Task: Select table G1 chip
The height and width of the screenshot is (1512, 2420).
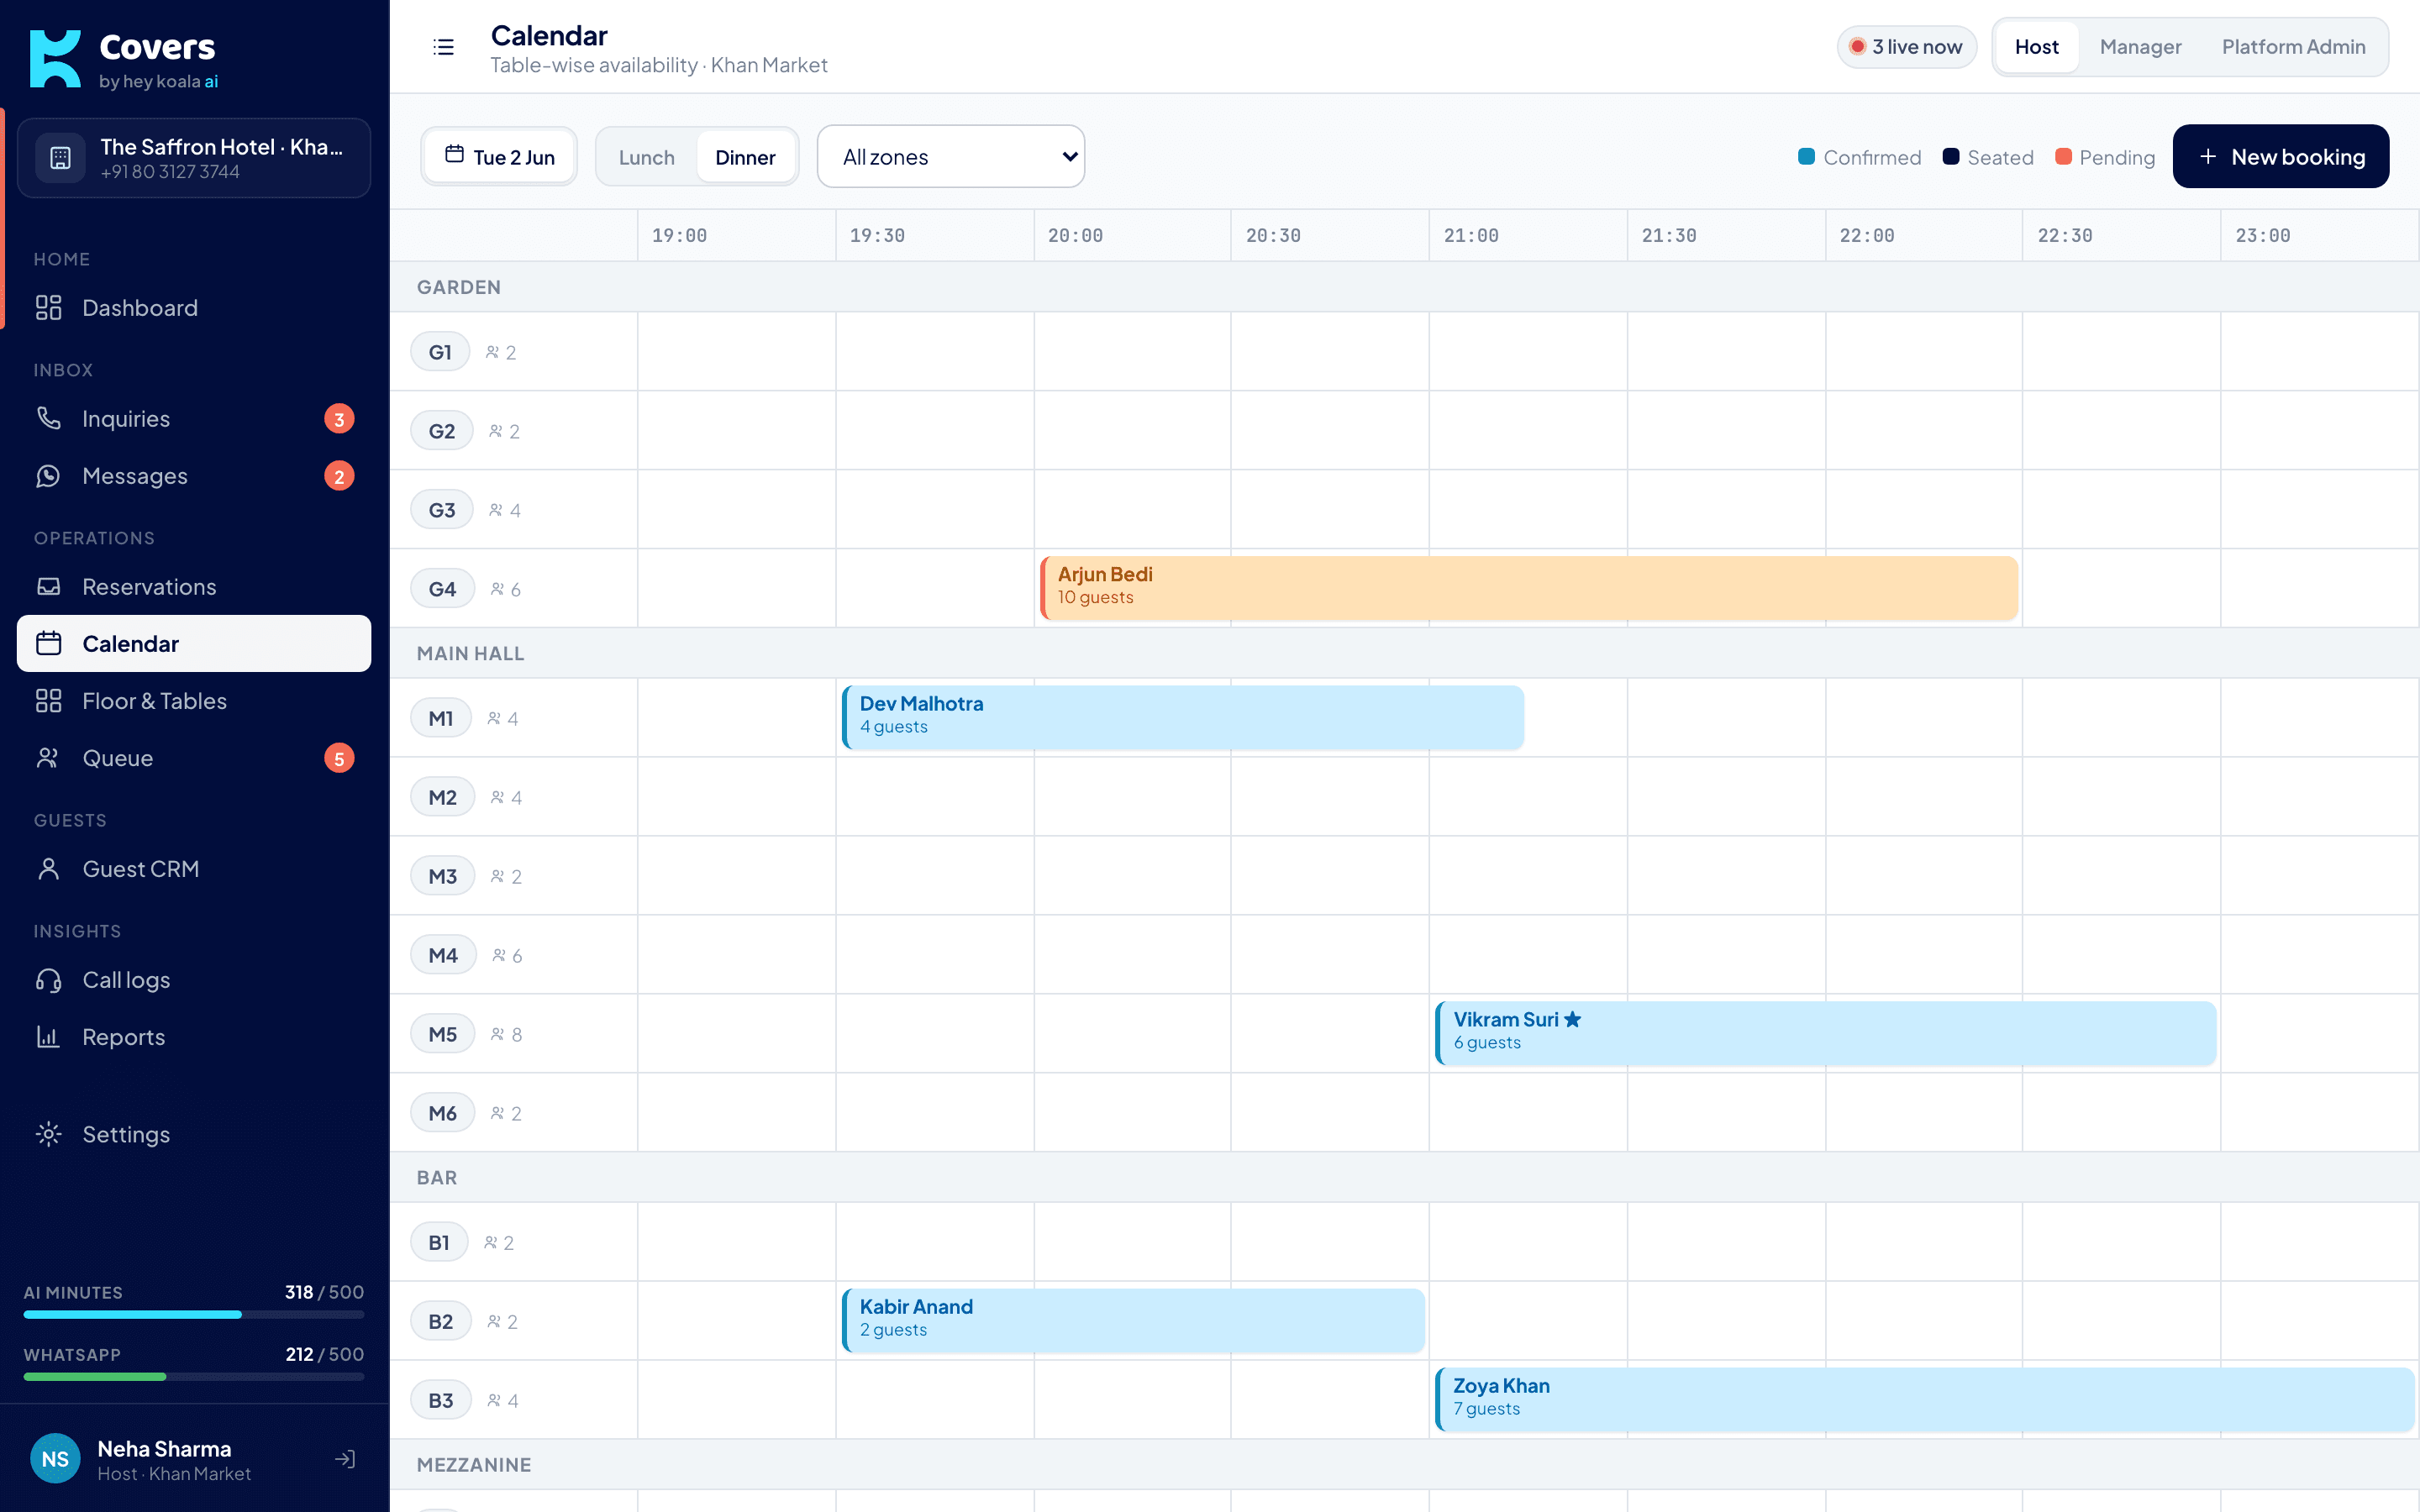Action: point(440,352)
